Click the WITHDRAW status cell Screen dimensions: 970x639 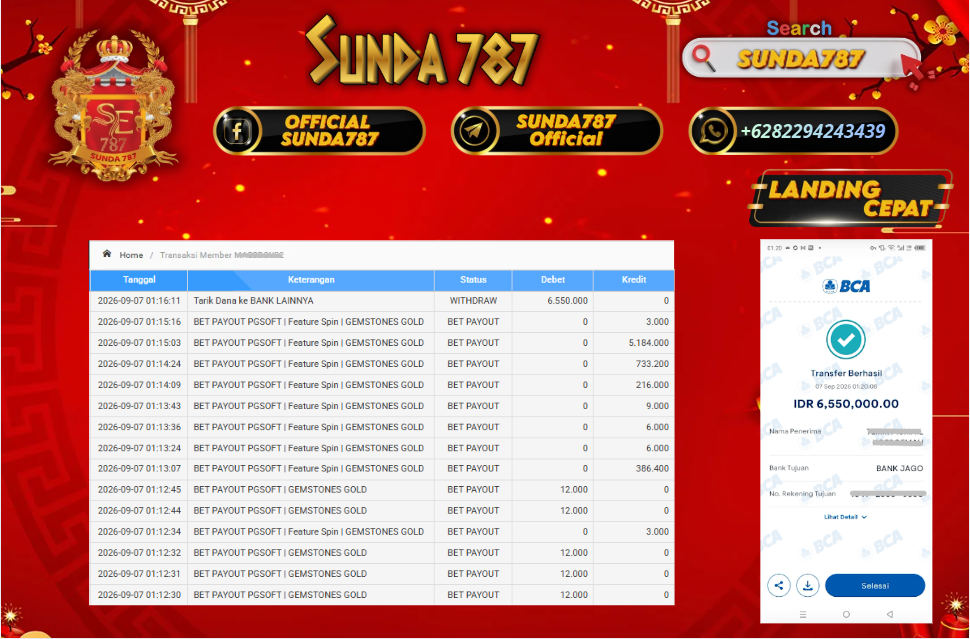click(473, 301)
